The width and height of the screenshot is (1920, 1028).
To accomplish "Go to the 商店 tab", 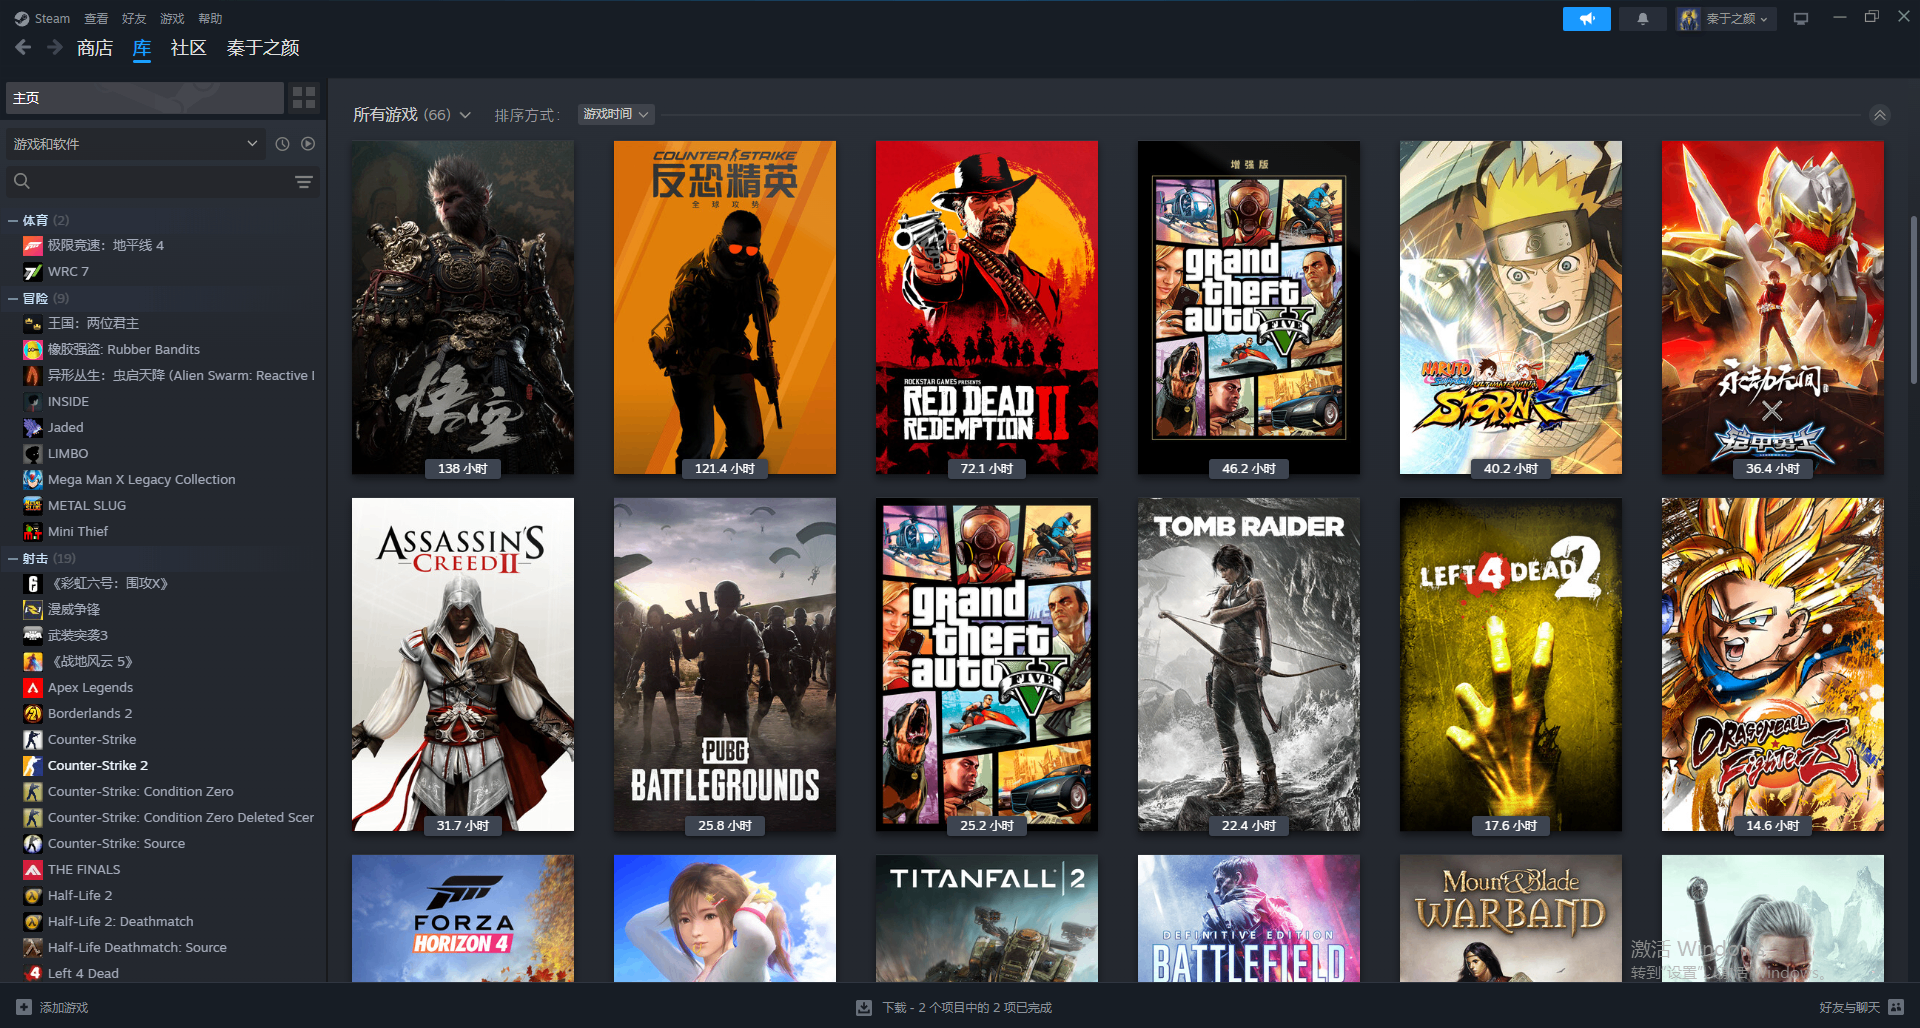I will tap(95, 47).
